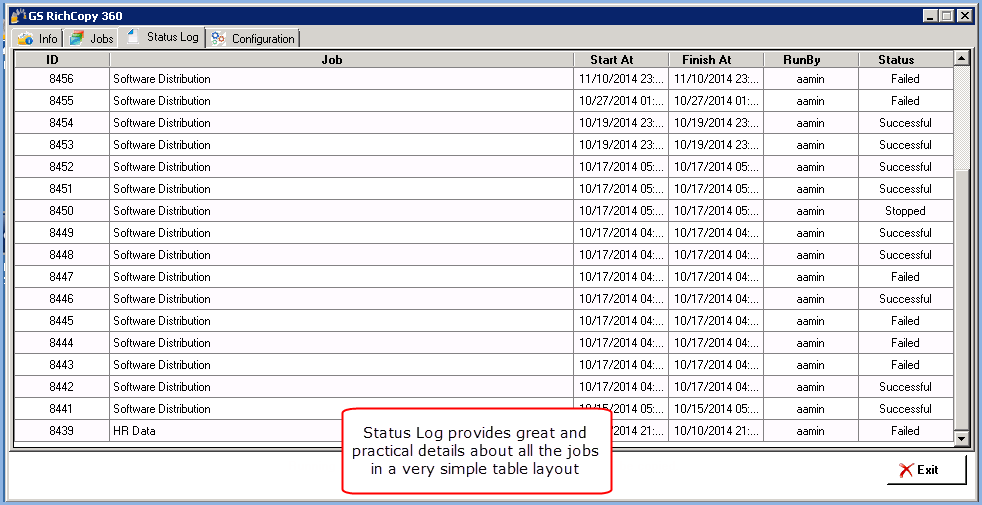Click Successful status in row 8441
Viewport: 982px width, 505px height.
(x=905, y=409)
